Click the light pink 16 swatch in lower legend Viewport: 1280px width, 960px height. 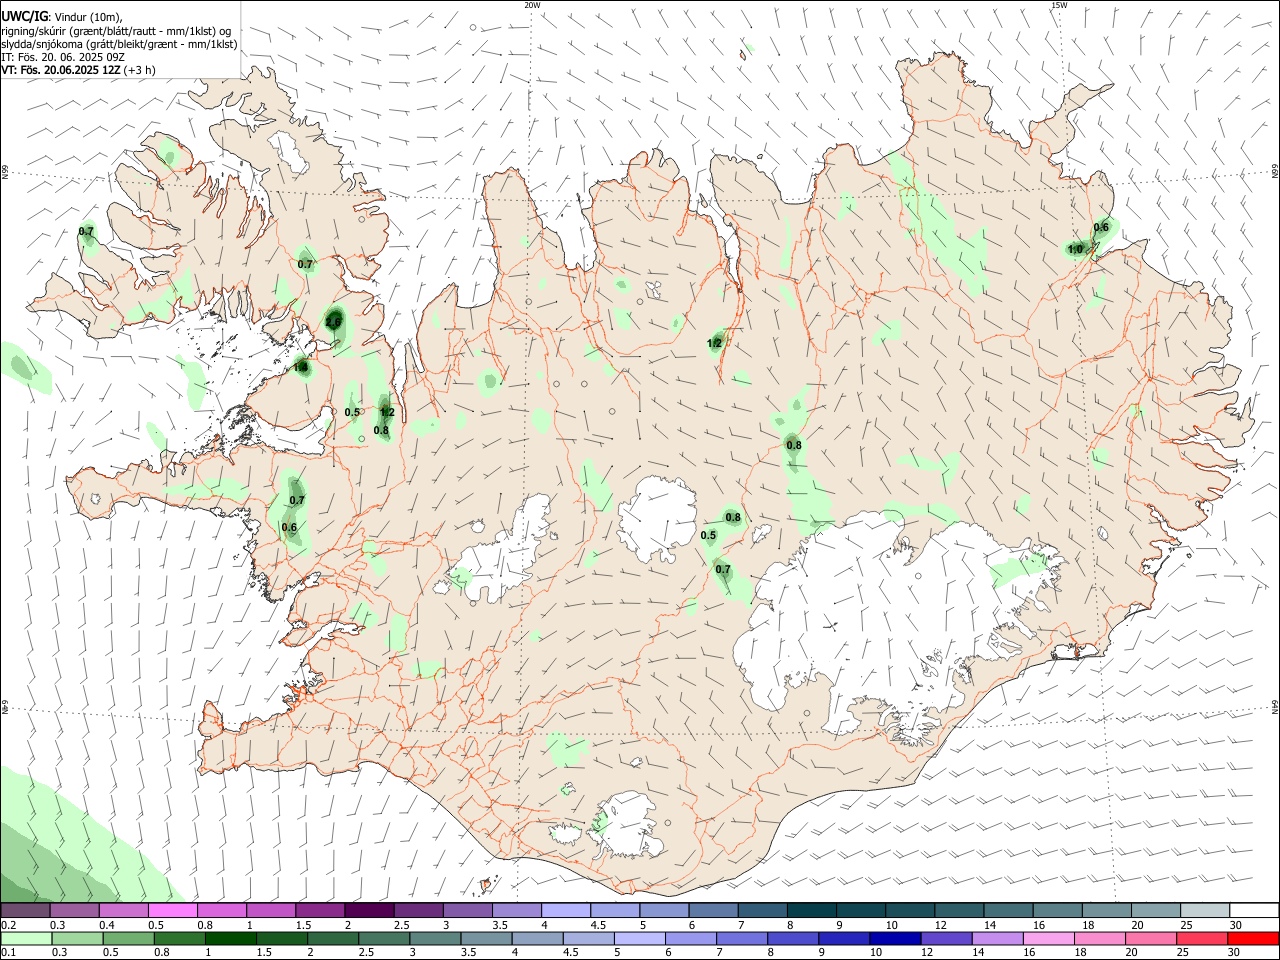point(1048,939)
